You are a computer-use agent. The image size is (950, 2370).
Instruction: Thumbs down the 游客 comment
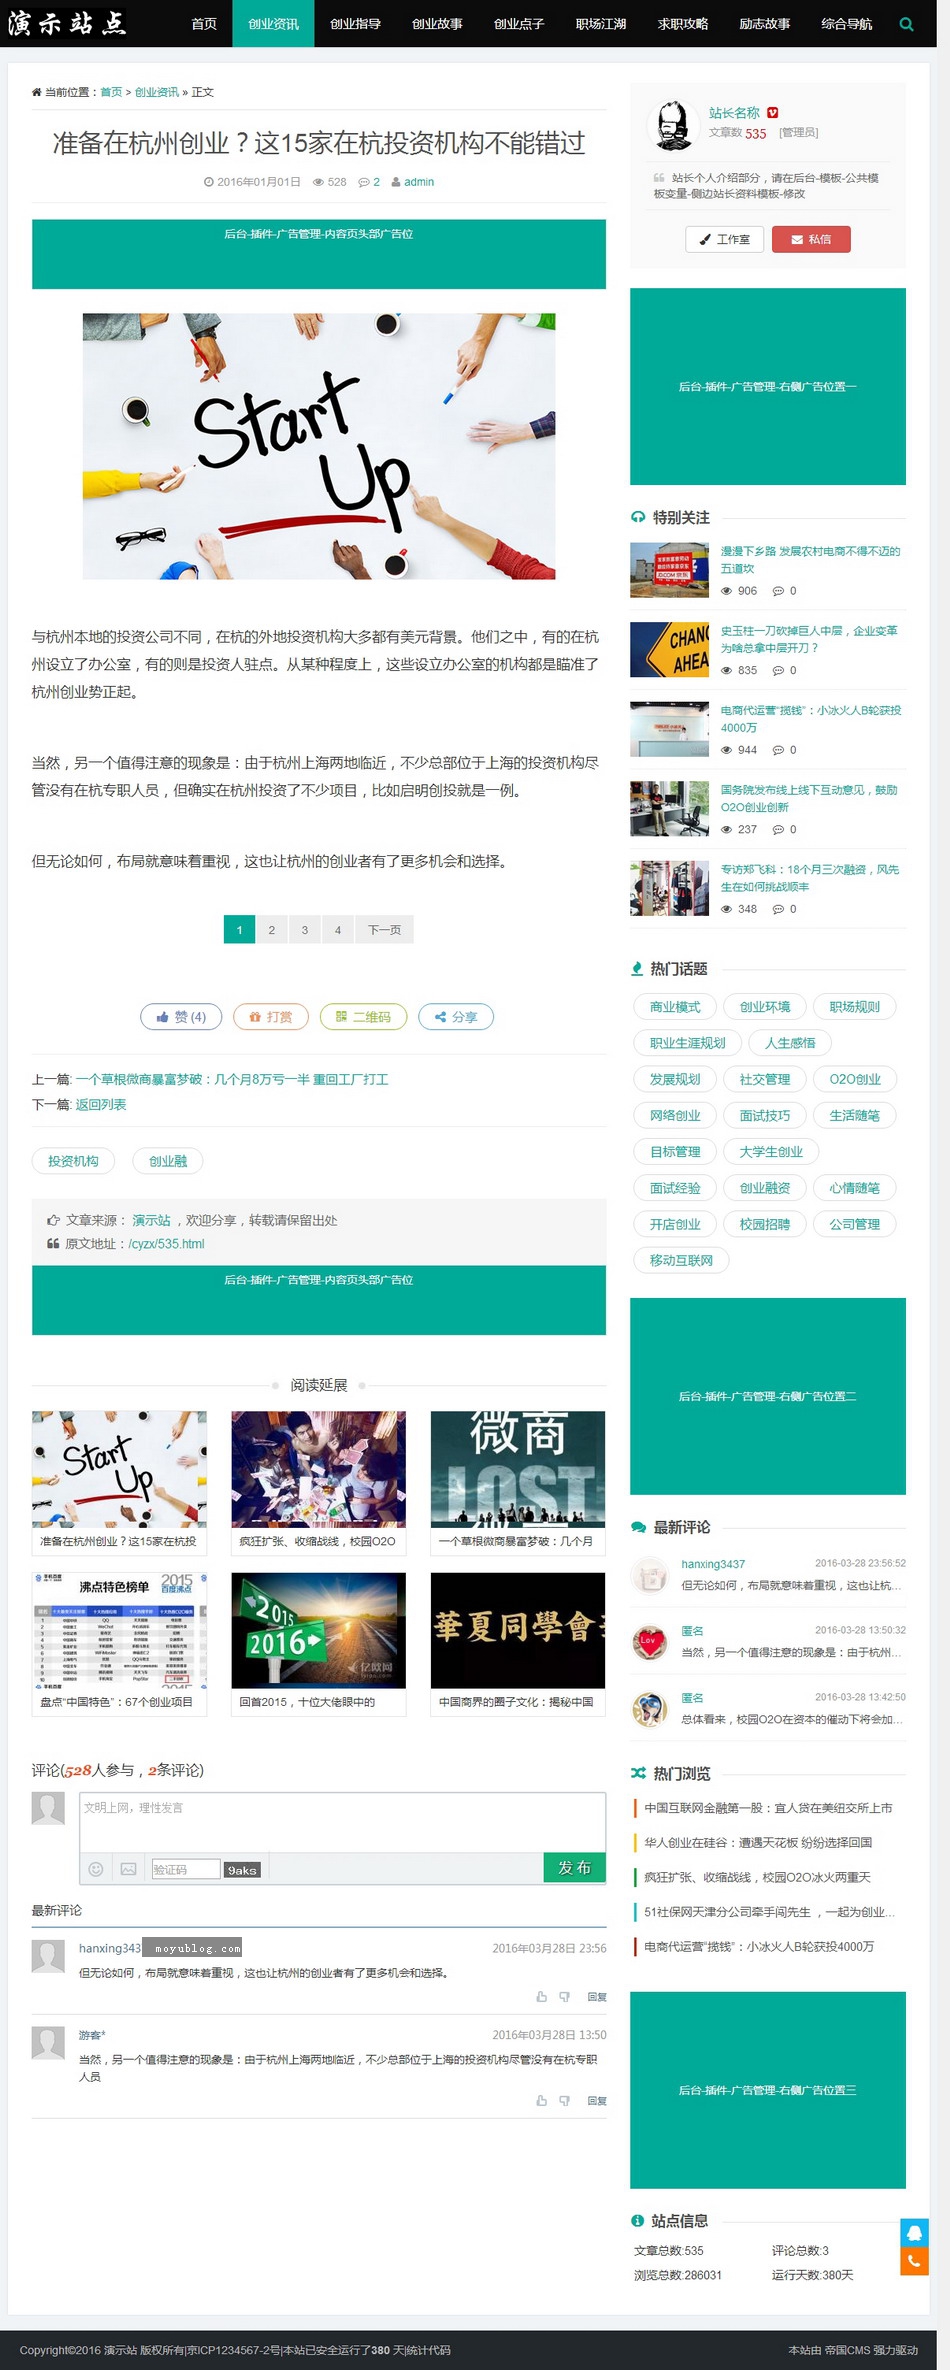pos(564,2101)
